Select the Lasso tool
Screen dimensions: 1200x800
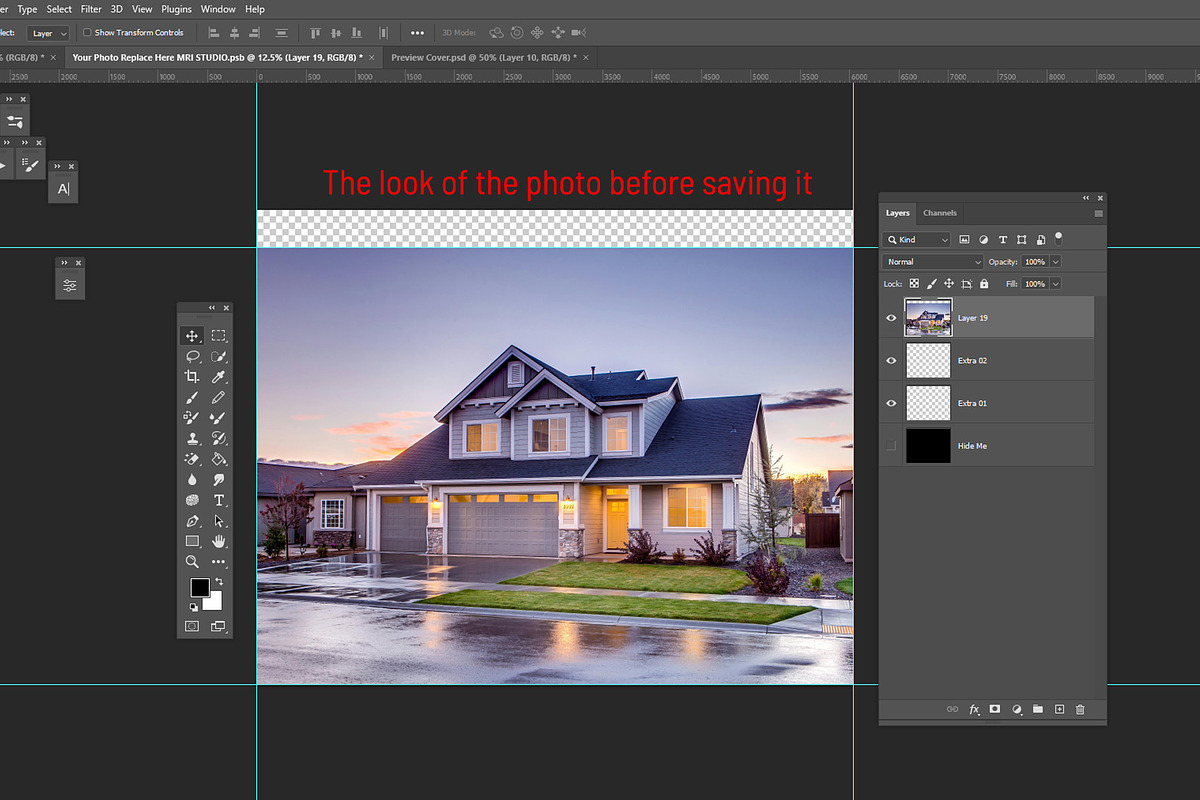(192, 357)
